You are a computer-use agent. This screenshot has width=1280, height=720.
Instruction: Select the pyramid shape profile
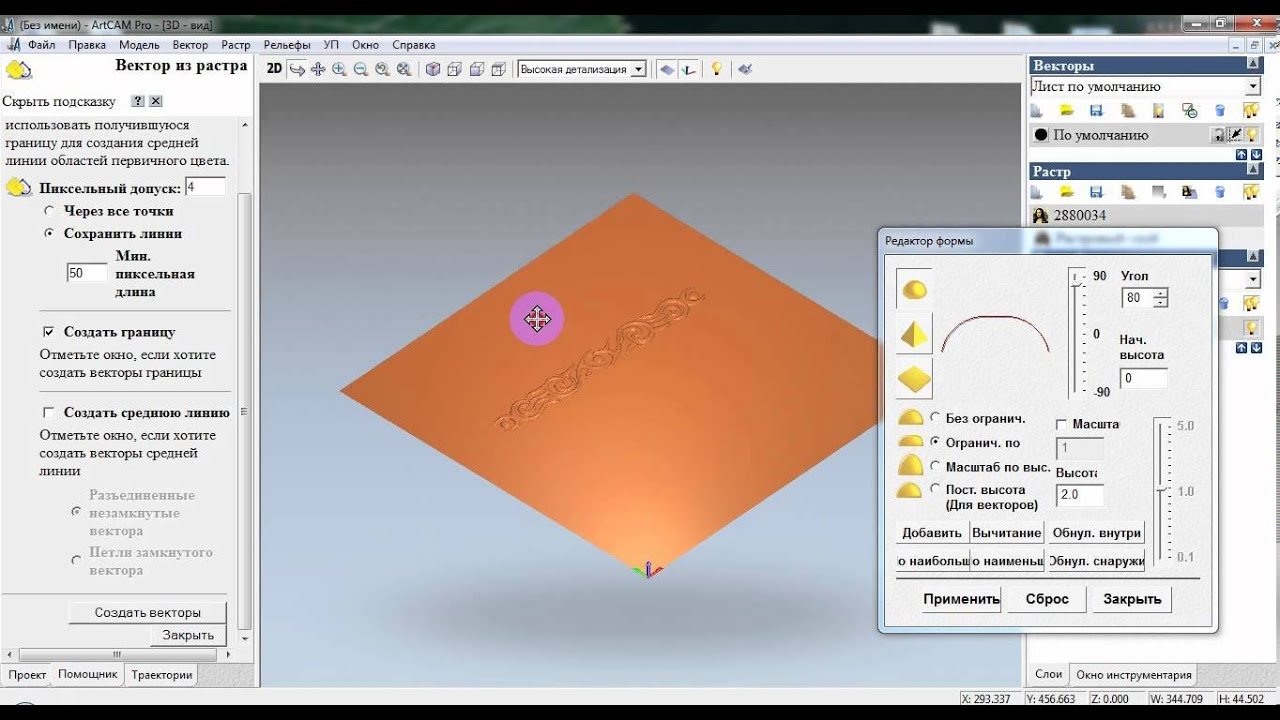[x=914, y=334]
